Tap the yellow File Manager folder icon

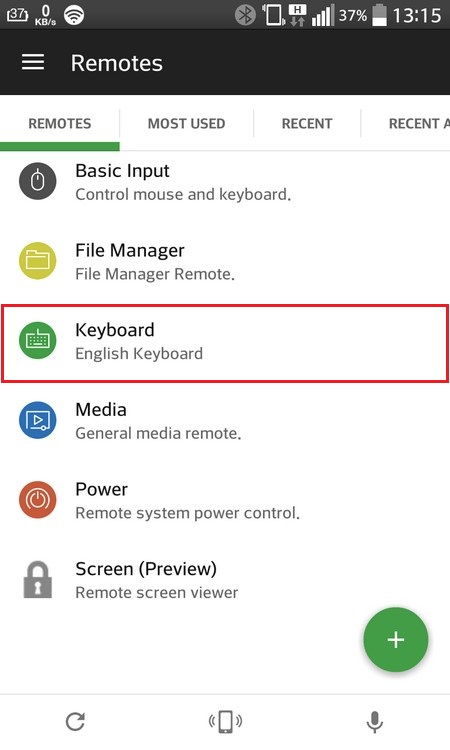[x=37, y=261]
